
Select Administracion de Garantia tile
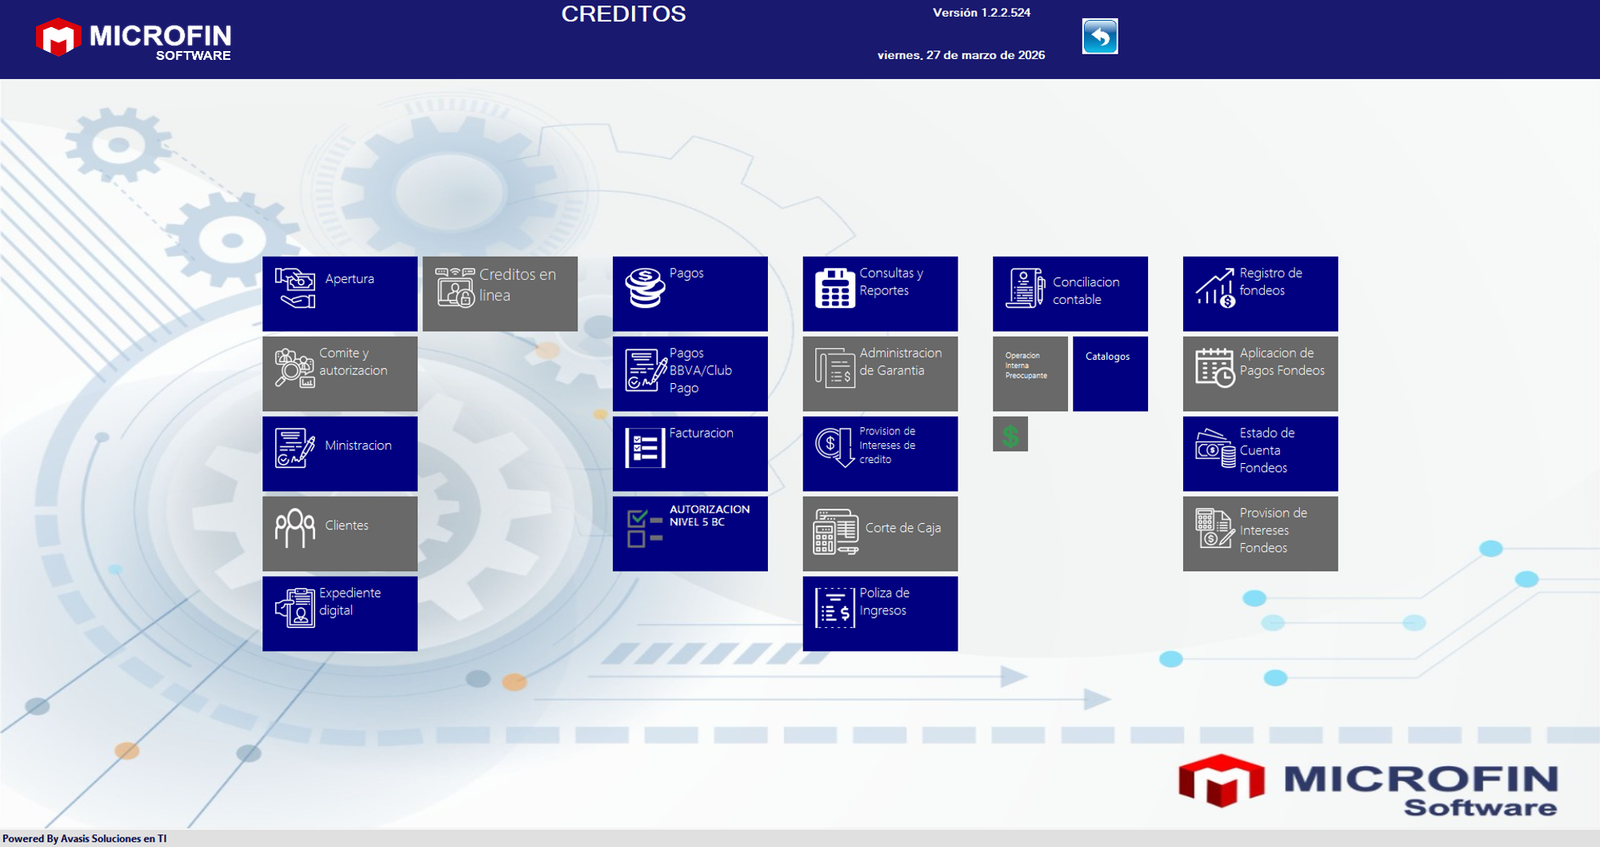click(x=880, y=373)
